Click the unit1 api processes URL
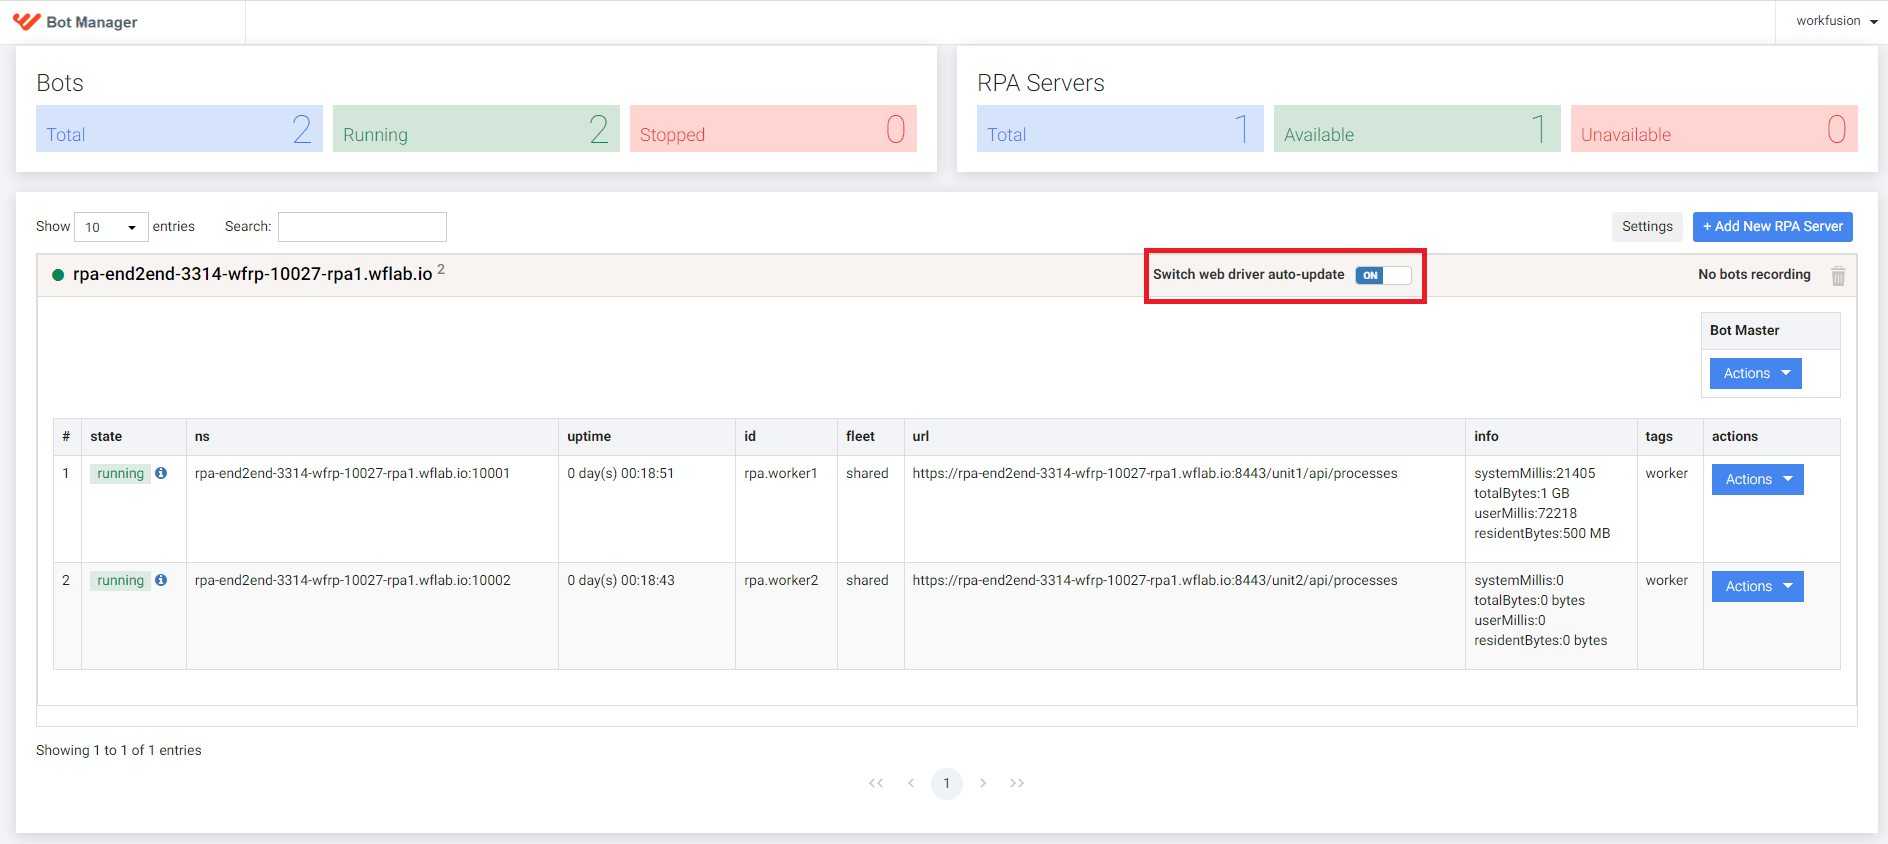 coord(1155,473)
